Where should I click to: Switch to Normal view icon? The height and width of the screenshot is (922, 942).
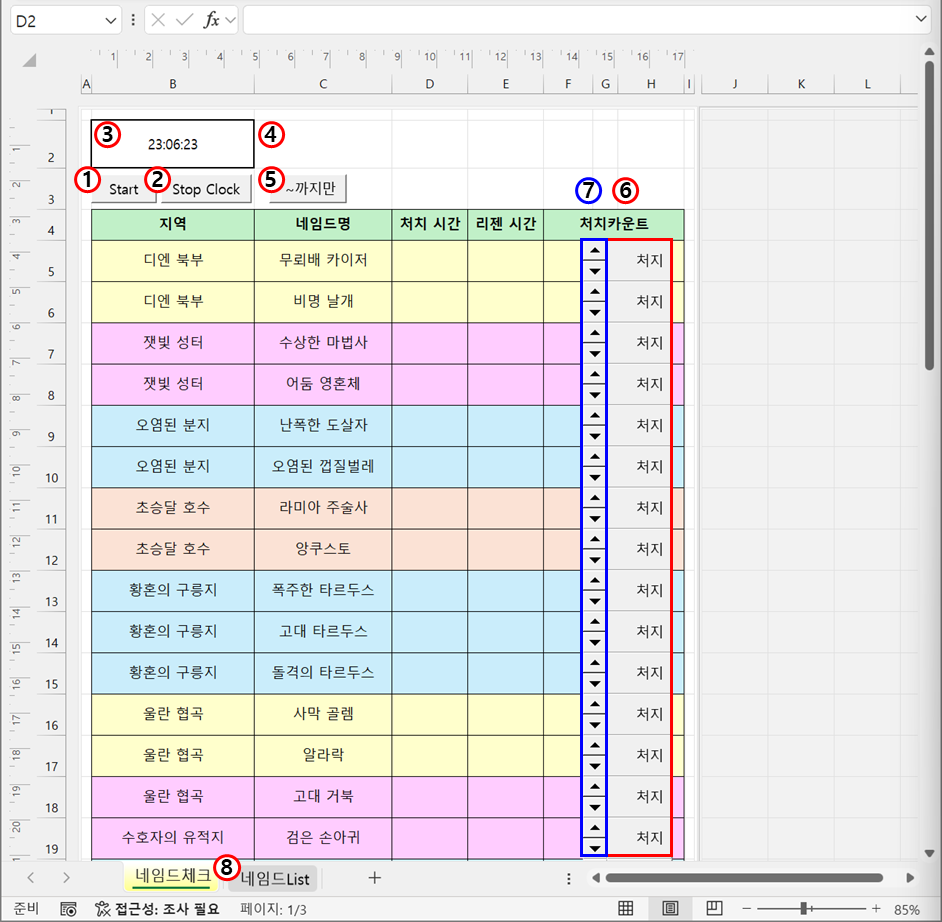pos(625,908)
